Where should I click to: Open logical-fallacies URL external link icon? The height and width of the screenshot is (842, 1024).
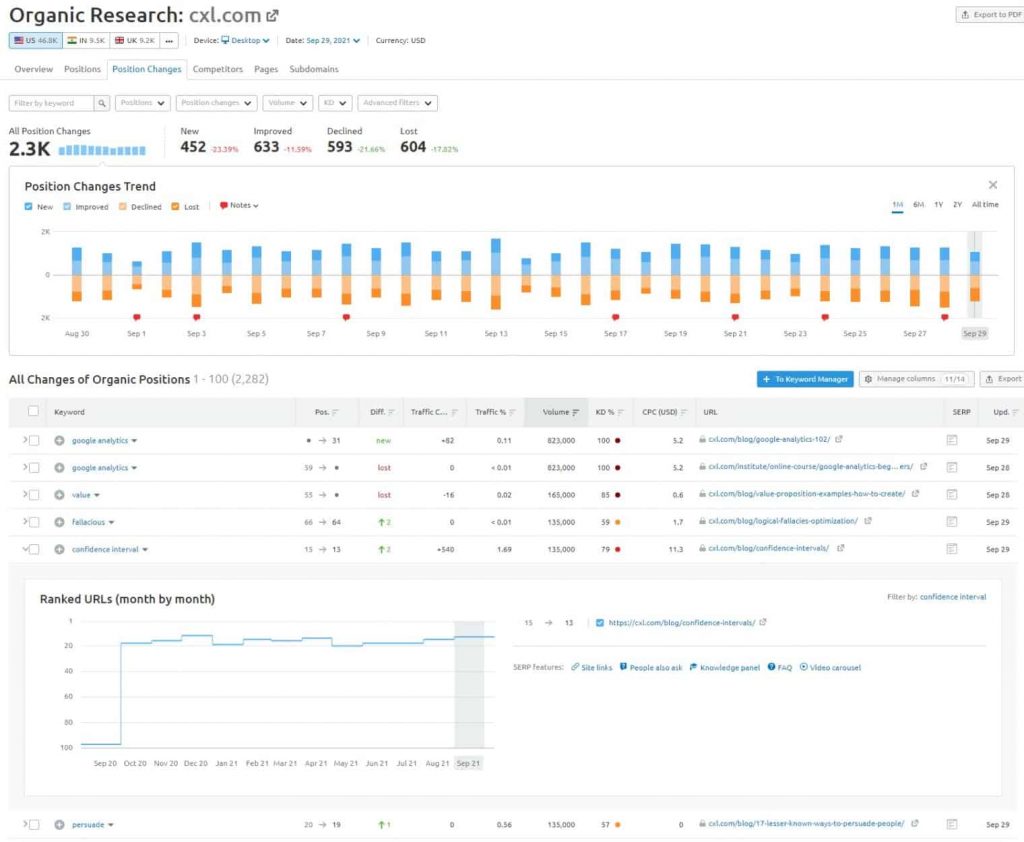click(x=868, y=521)
